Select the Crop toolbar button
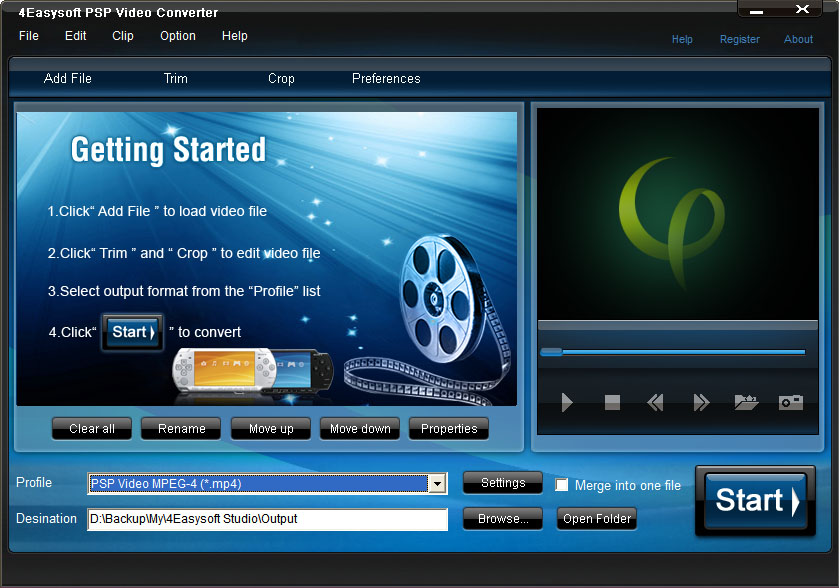 [281, 79]
